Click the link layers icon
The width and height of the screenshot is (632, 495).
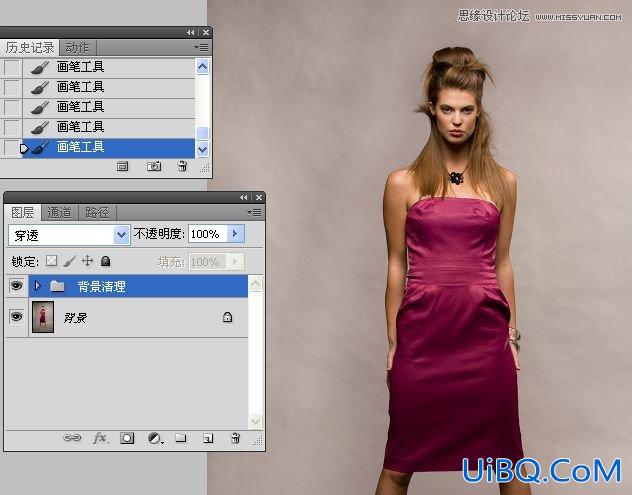(x=72, y=438)
